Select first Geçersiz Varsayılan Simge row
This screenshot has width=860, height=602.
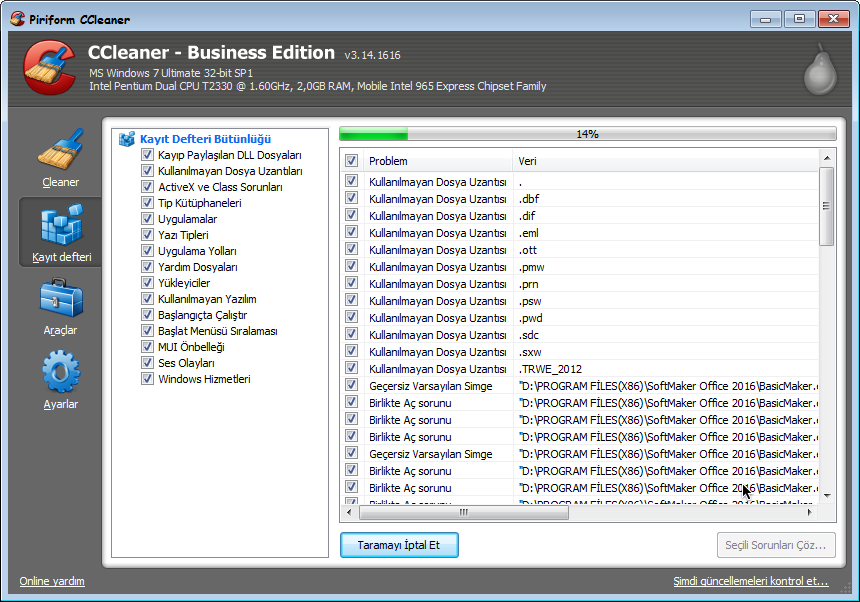(x=581, y=386)
